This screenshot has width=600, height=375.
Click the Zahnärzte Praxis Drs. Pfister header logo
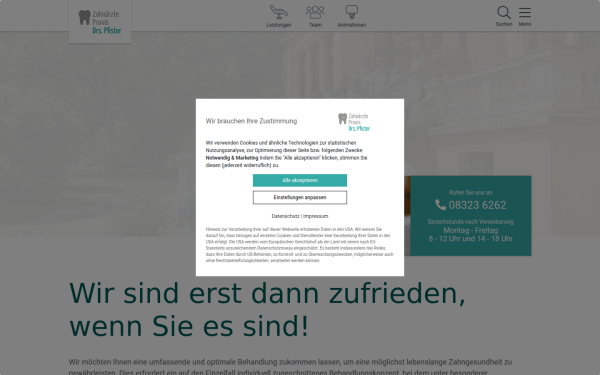[x=100, y=22]
